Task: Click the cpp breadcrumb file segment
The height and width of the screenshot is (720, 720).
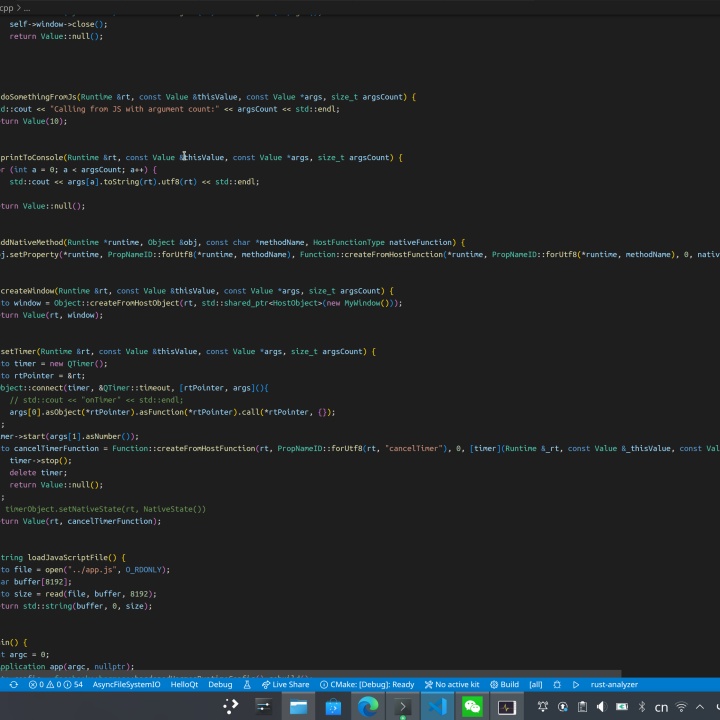Action: 6,8
